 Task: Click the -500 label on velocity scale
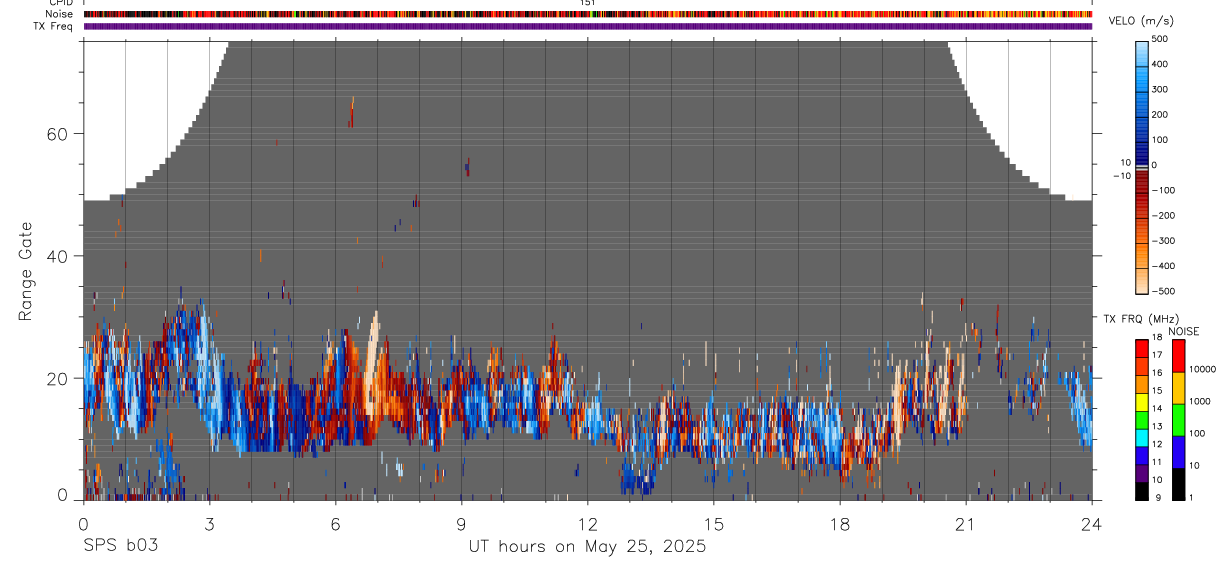coord(1161,291)
